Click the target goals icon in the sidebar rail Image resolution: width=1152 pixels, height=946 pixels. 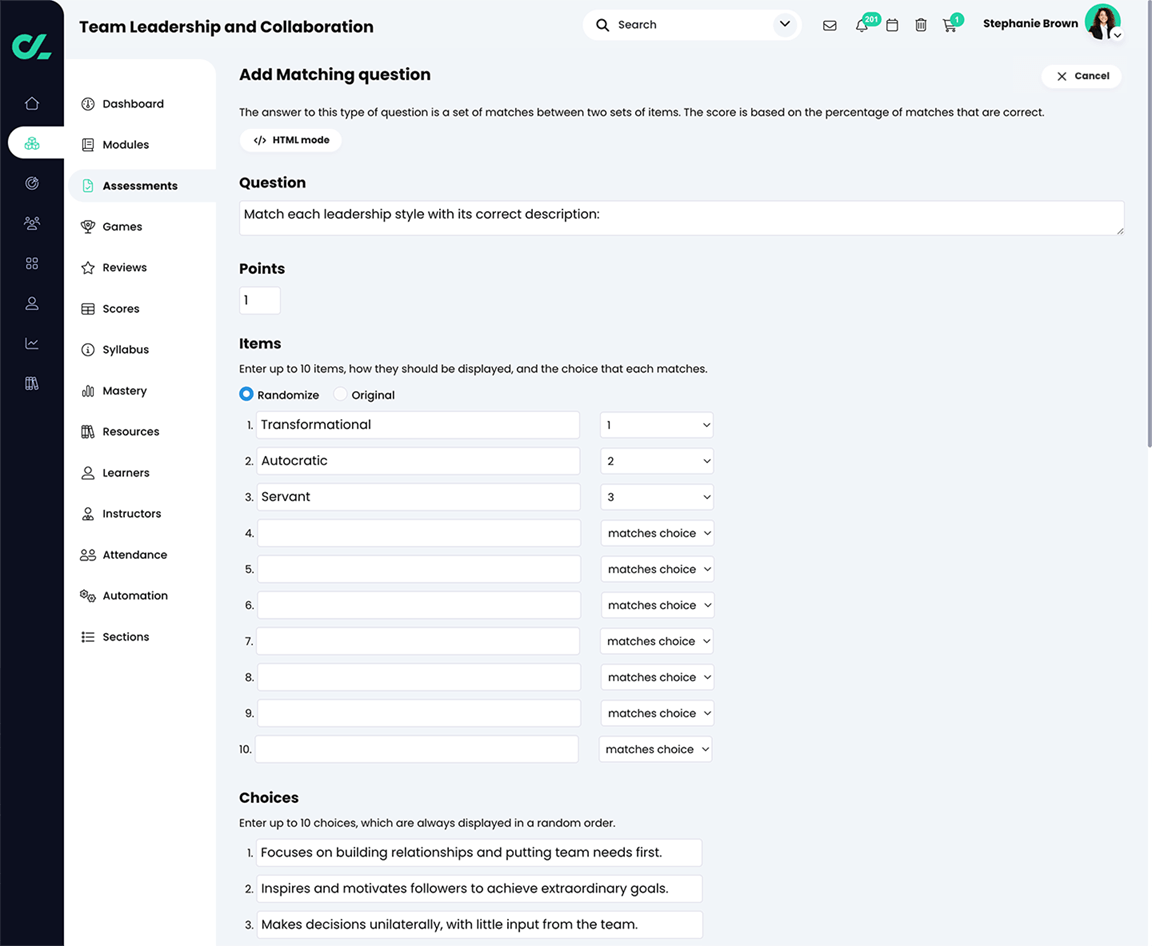(x=31, y=183)
